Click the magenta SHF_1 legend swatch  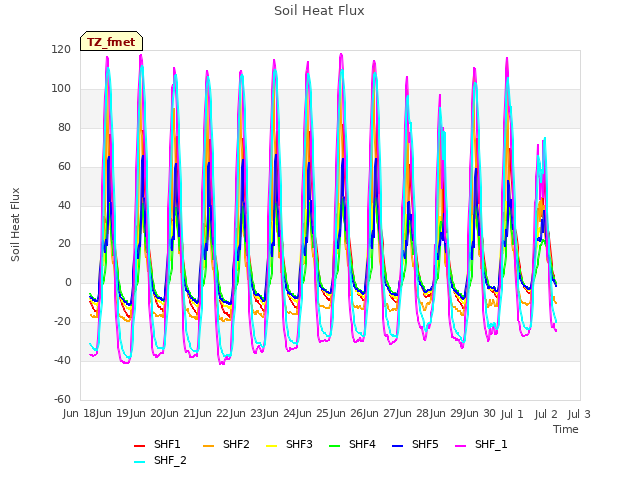(460, 446)
